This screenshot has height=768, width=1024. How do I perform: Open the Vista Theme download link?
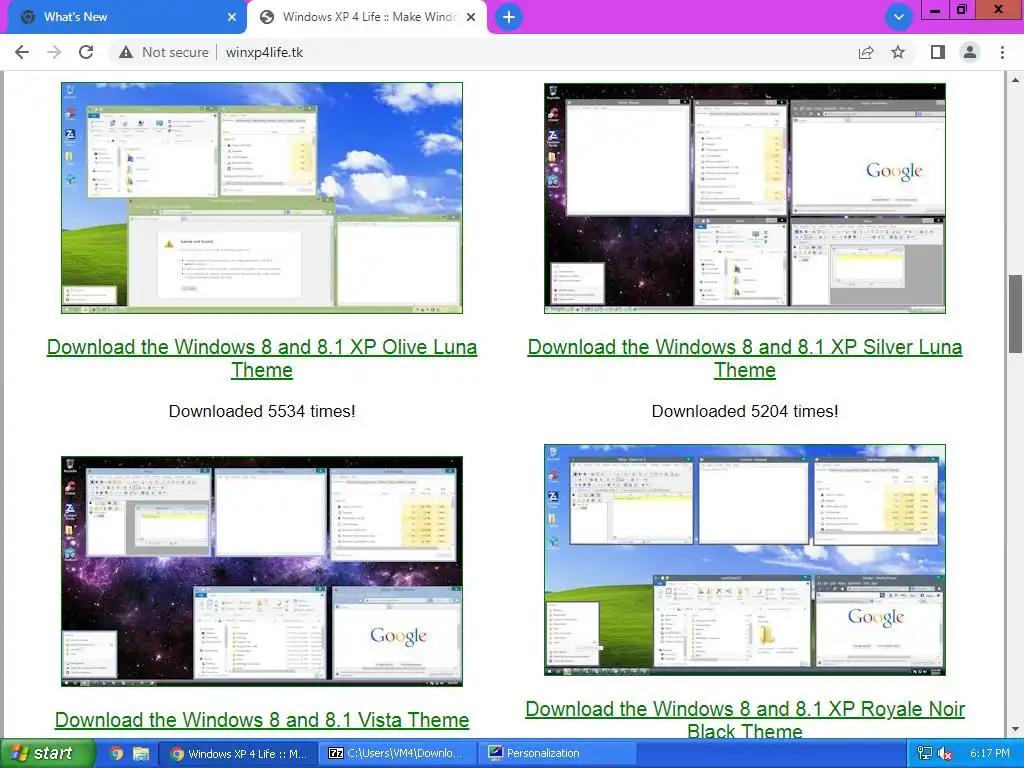(x=262, y=720)
